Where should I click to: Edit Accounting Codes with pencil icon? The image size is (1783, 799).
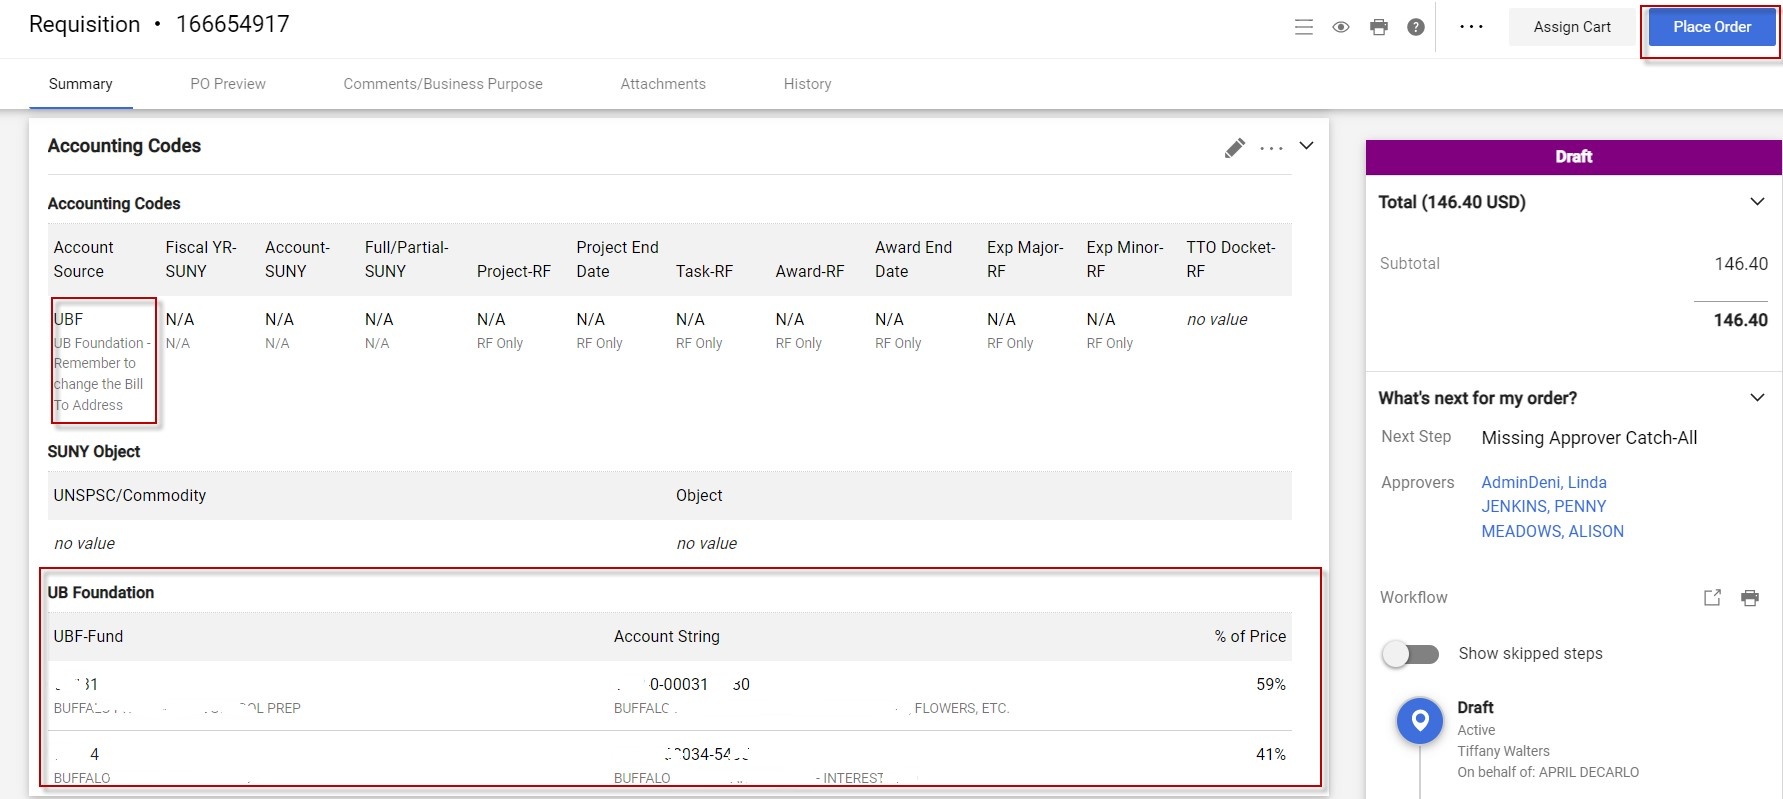point(1235,148)
